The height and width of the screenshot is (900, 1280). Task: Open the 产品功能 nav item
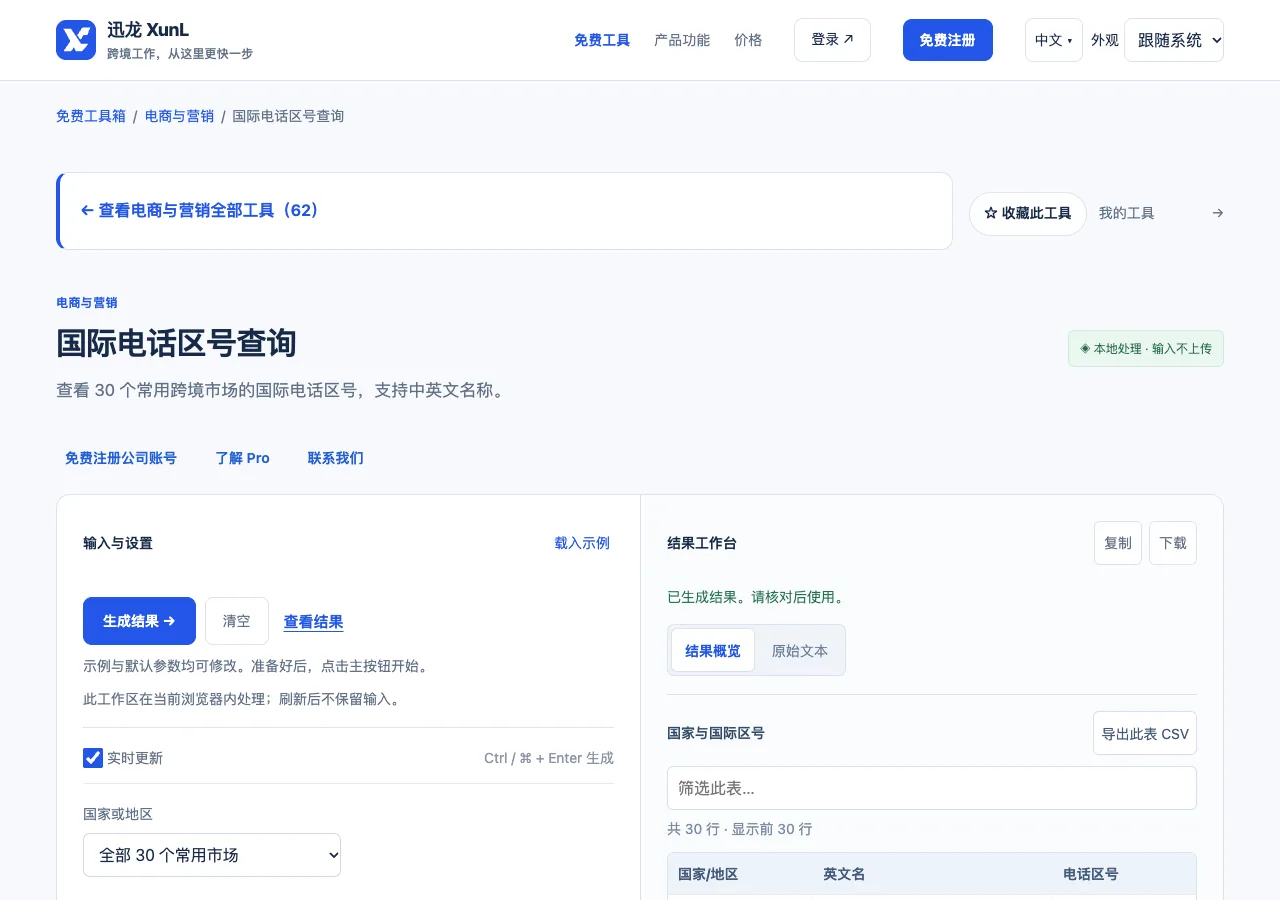[682, 40]
